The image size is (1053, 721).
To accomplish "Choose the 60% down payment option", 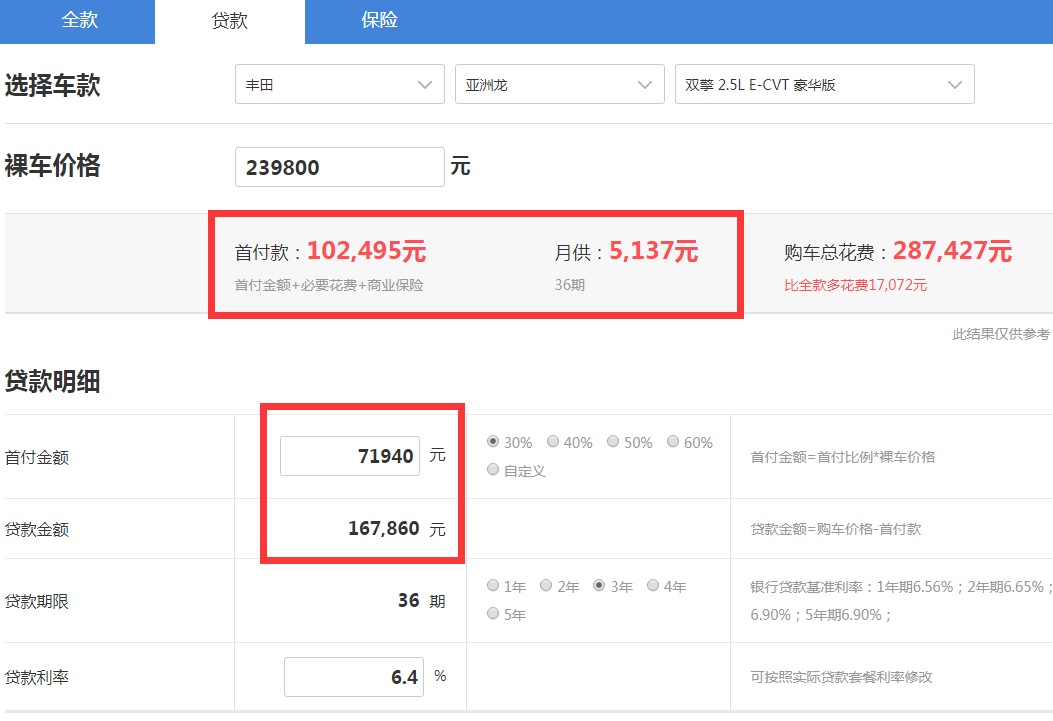I will coord(673,442).
